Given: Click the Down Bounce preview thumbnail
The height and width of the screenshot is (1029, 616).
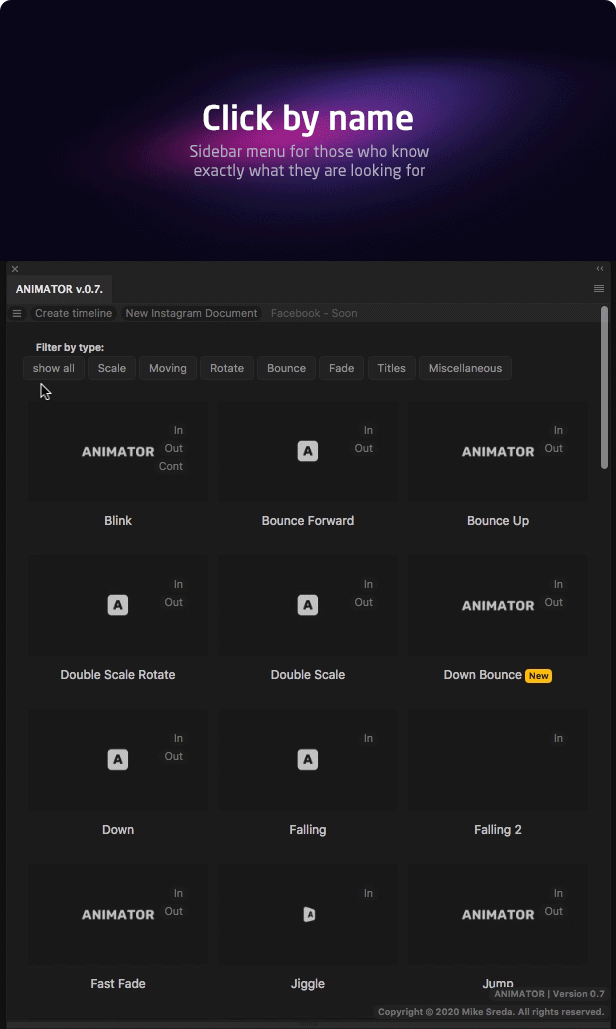Looking at the screenshot, I should (x=497, y=605).
